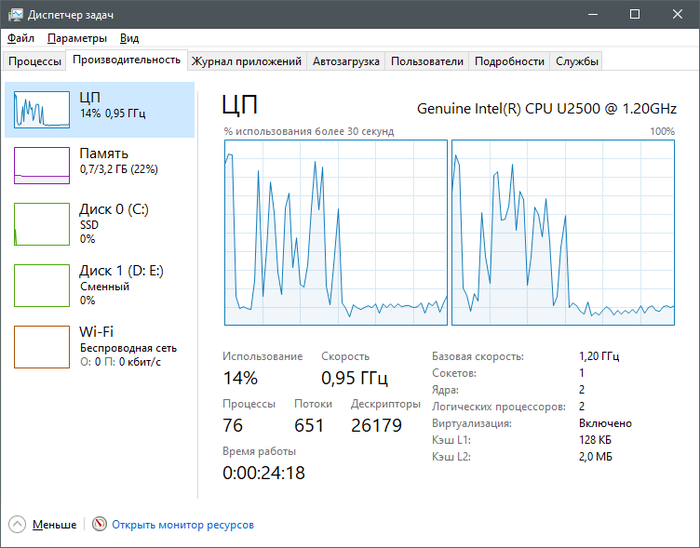Collapse view with the Меньше arrow icon
Screen dimensions: 700x548
point(17,524)
